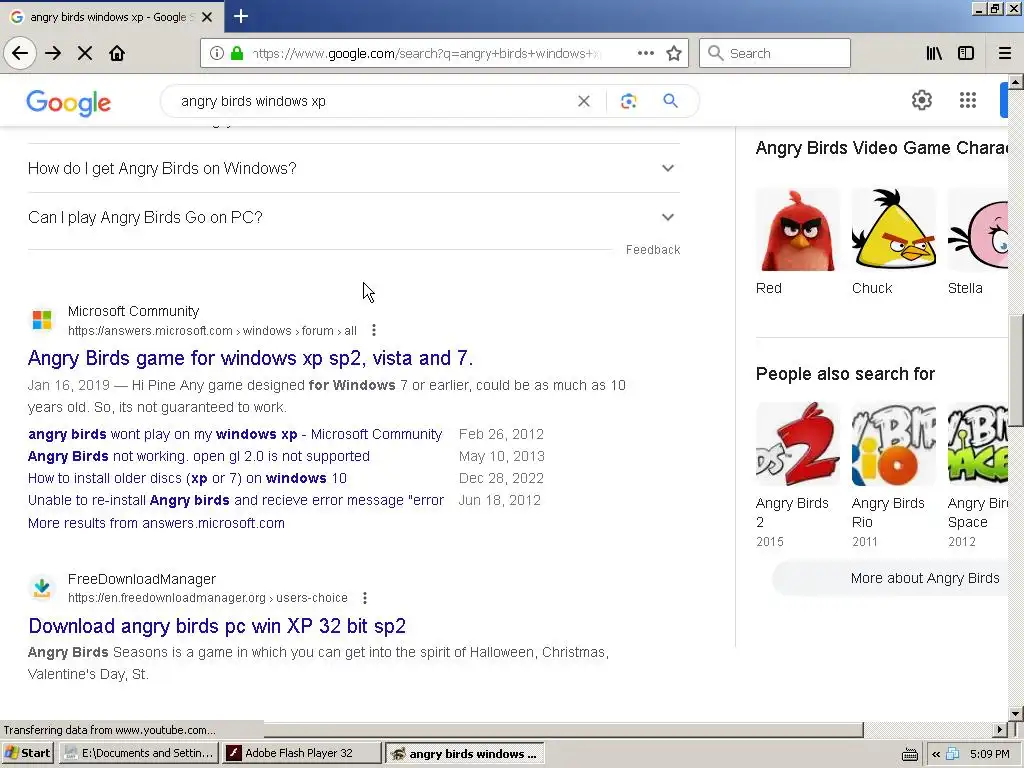Viewport: 1024px width, 768px height.
Task: Submit search with blue magnifier icon
Action: (670, 101)
